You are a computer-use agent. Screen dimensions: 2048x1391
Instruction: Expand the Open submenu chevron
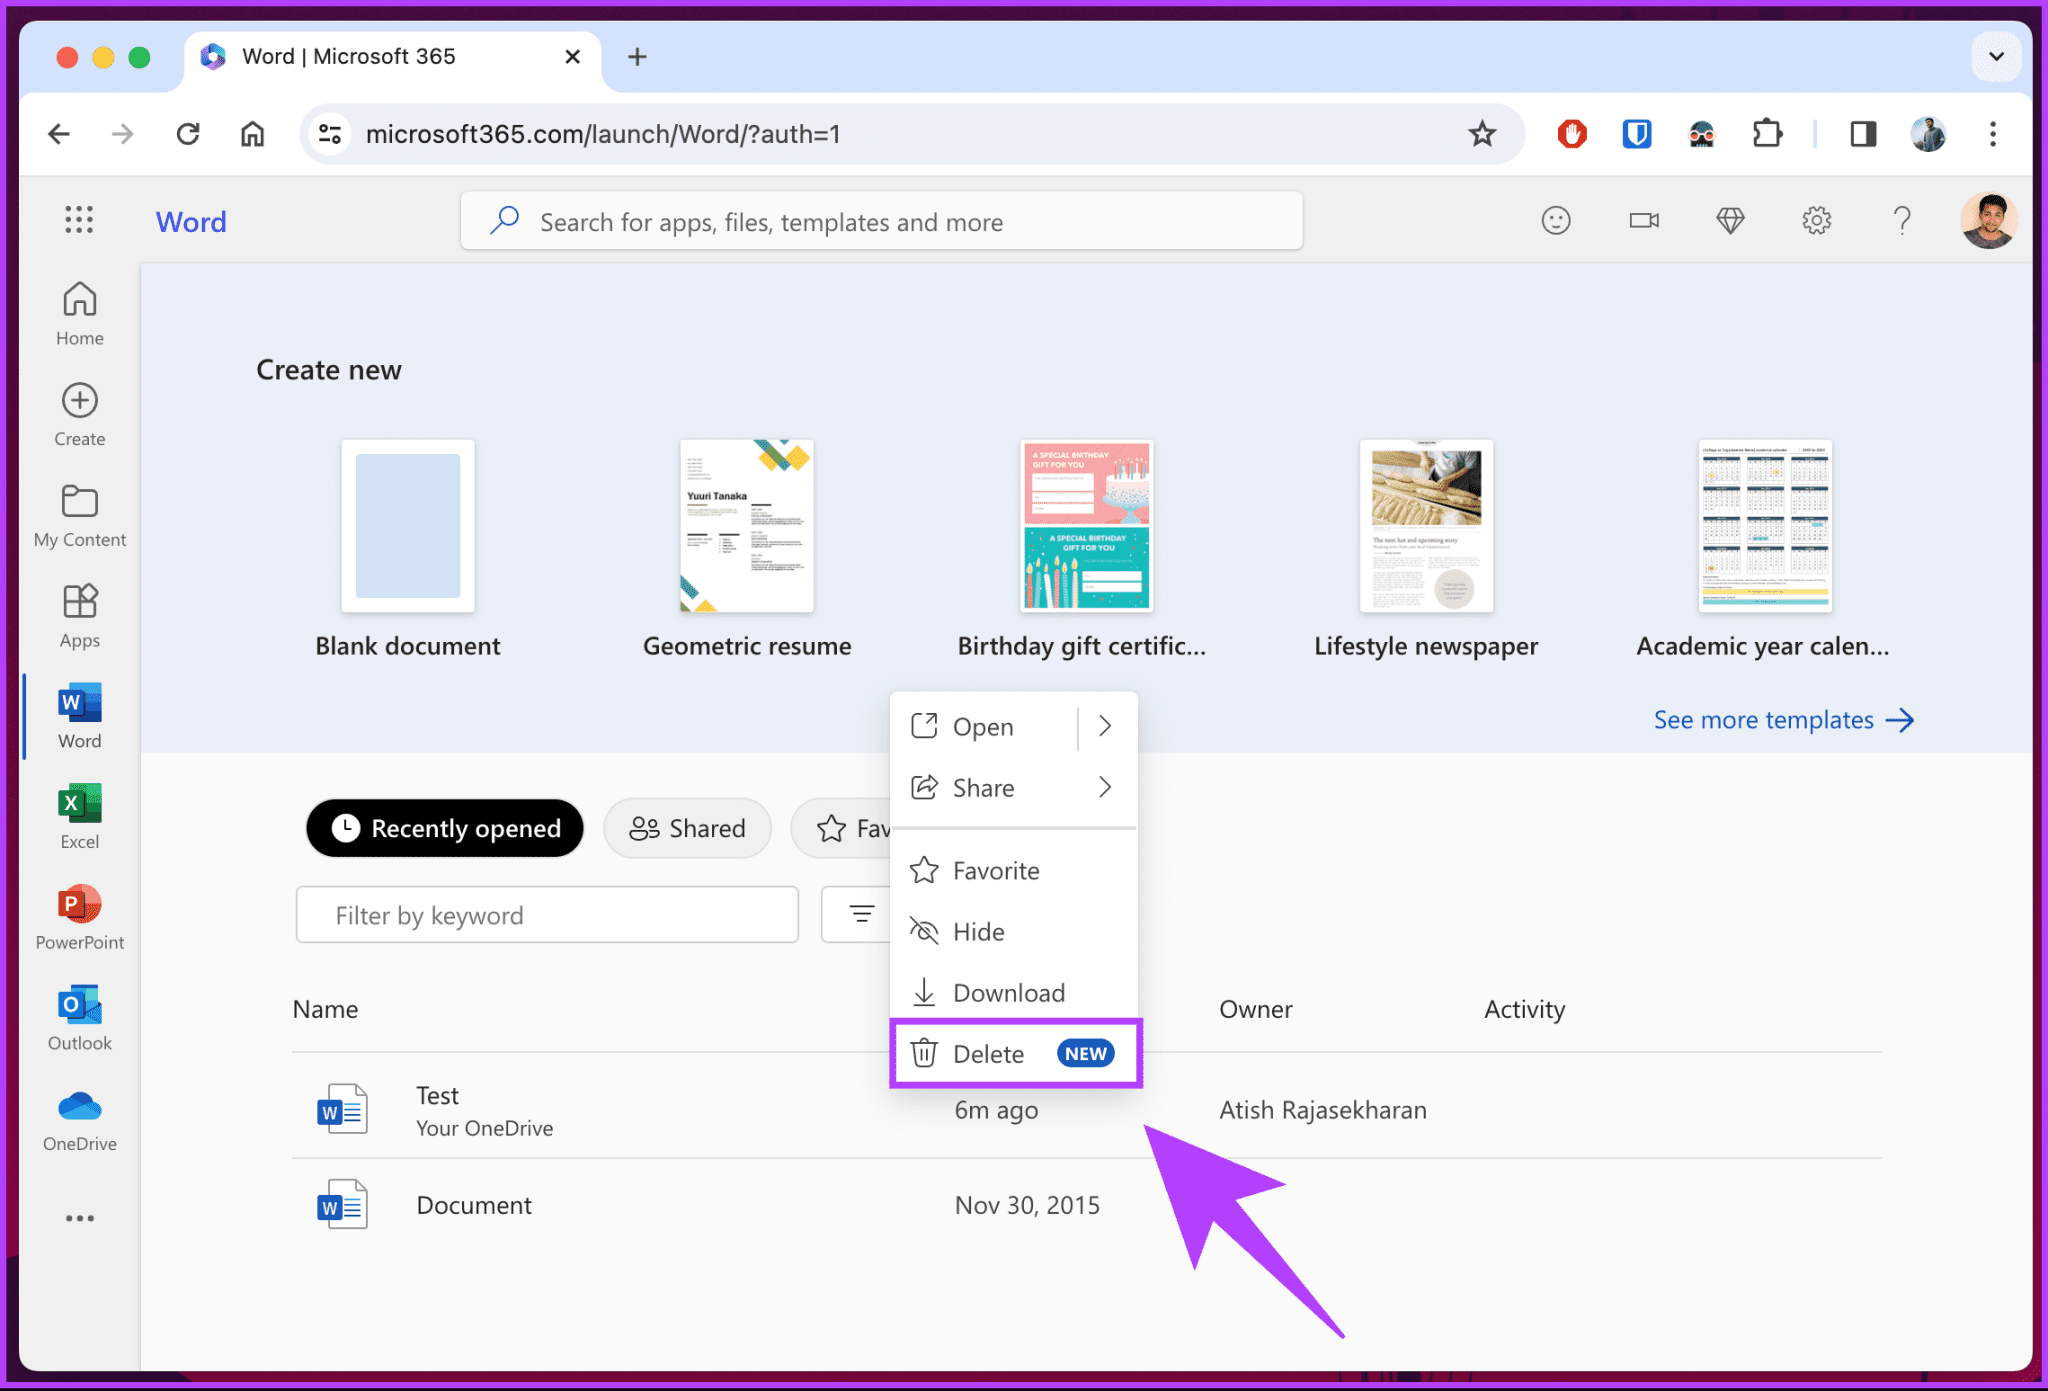point(1104,726)
